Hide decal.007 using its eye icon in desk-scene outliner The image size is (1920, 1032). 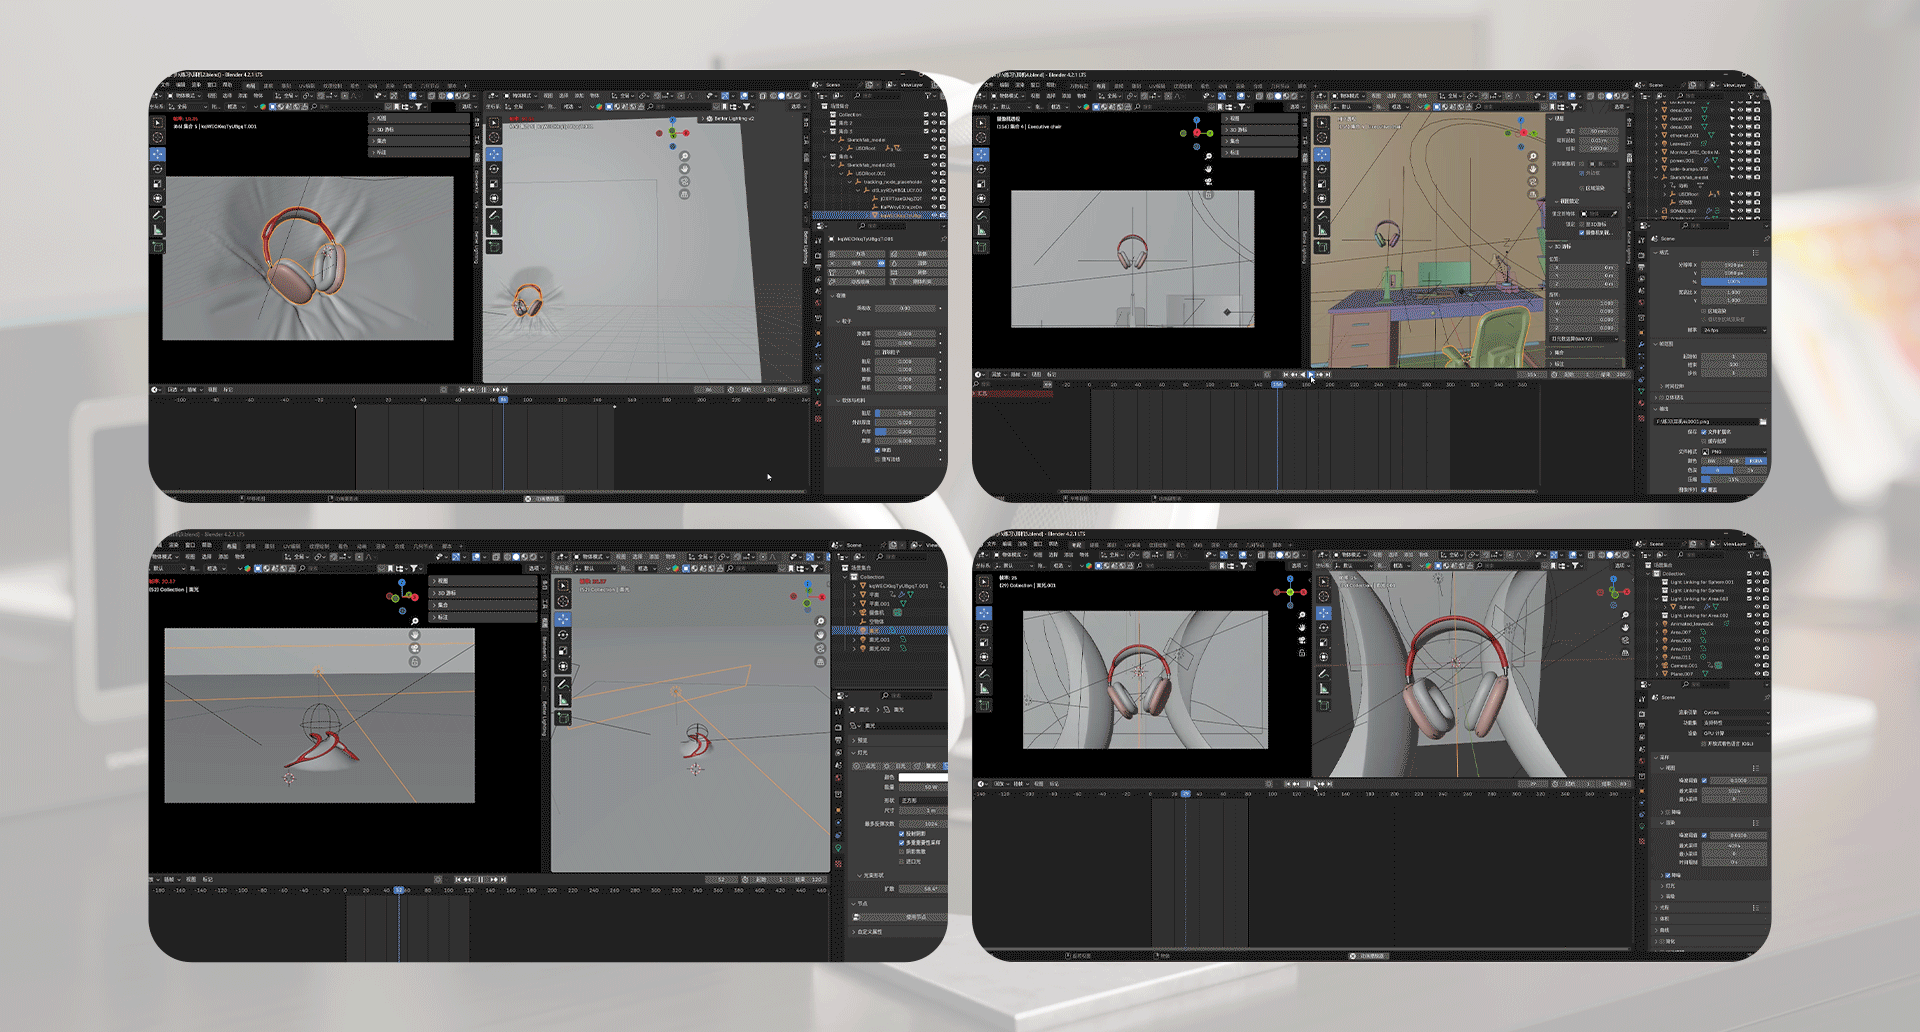tap(1740, 119)
